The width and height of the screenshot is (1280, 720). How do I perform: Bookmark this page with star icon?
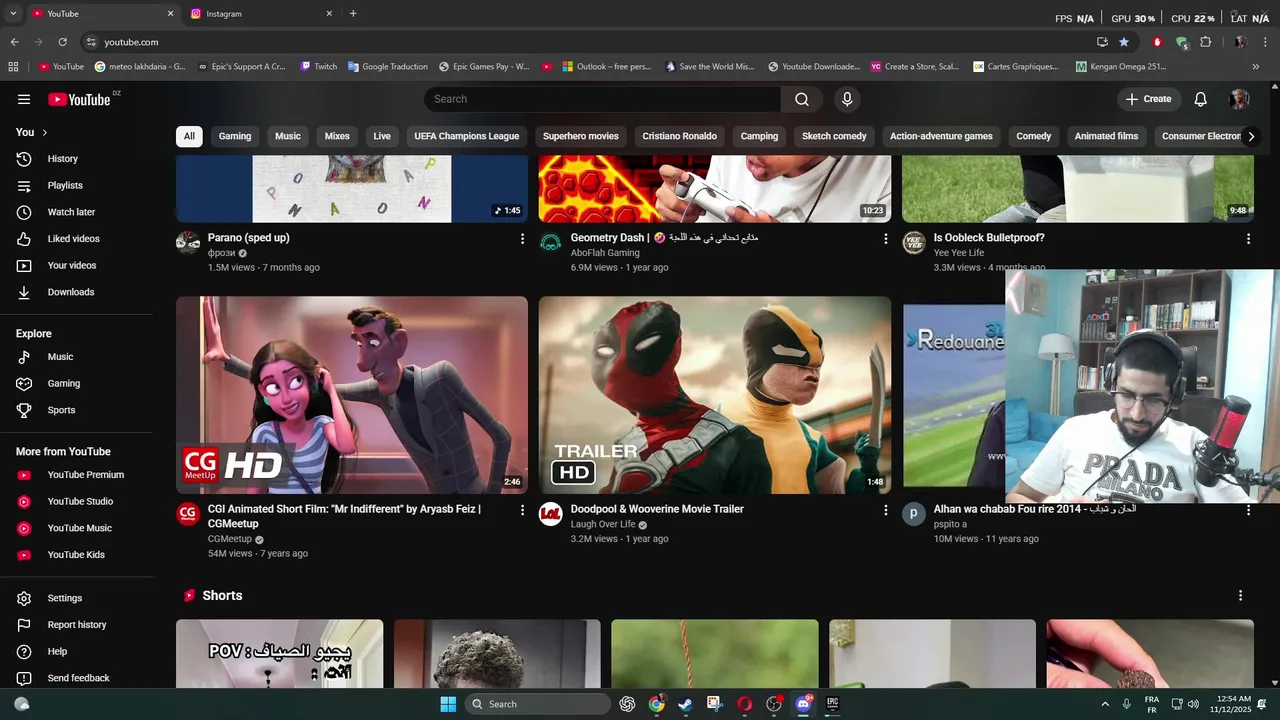pos(1124,42)
